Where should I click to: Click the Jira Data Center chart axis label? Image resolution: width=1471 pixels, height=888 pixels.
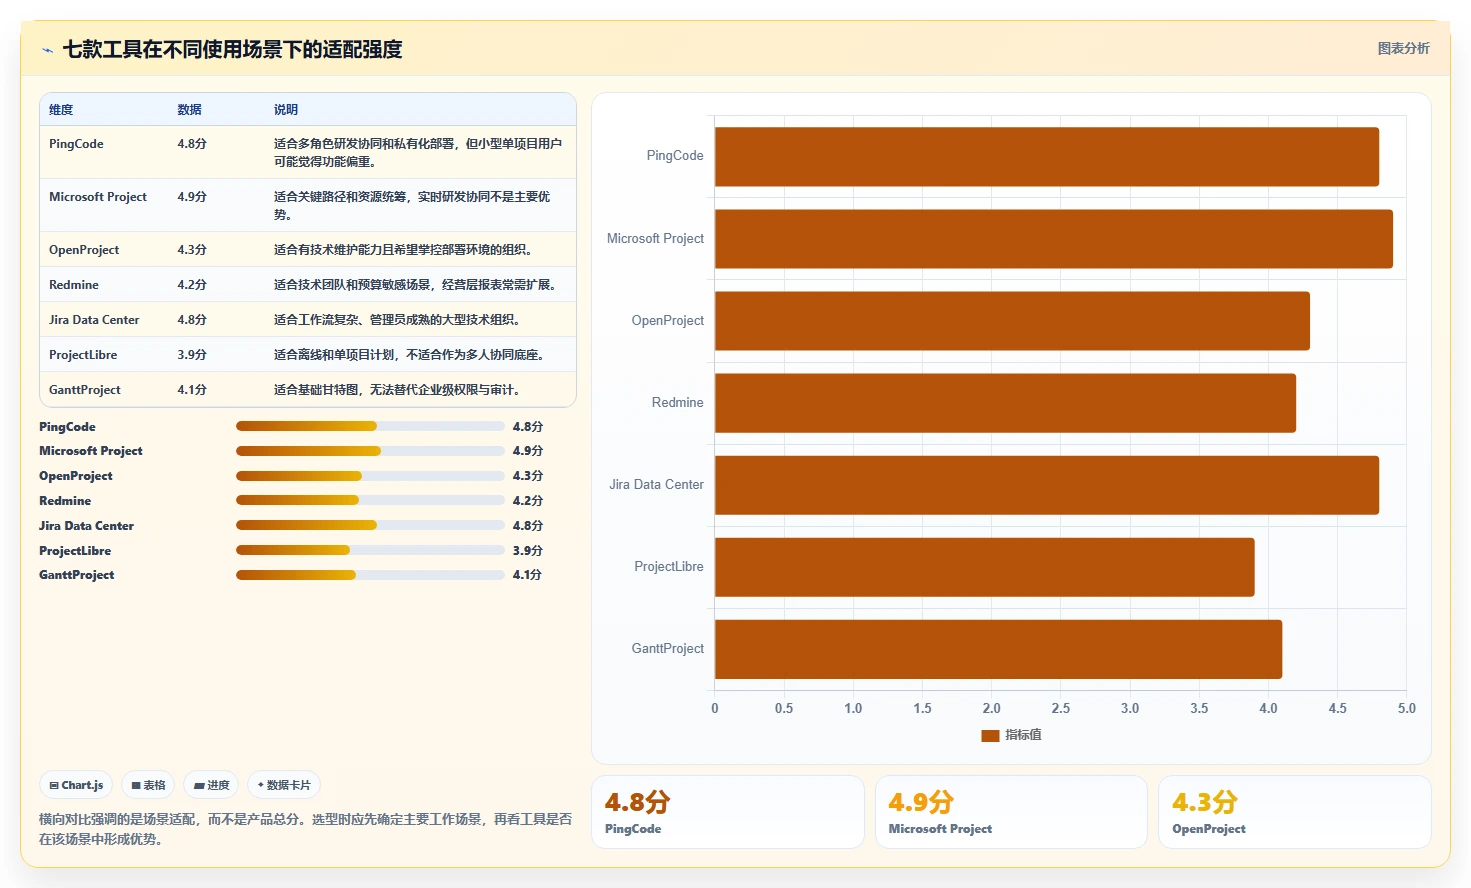[x=656, y=485]
